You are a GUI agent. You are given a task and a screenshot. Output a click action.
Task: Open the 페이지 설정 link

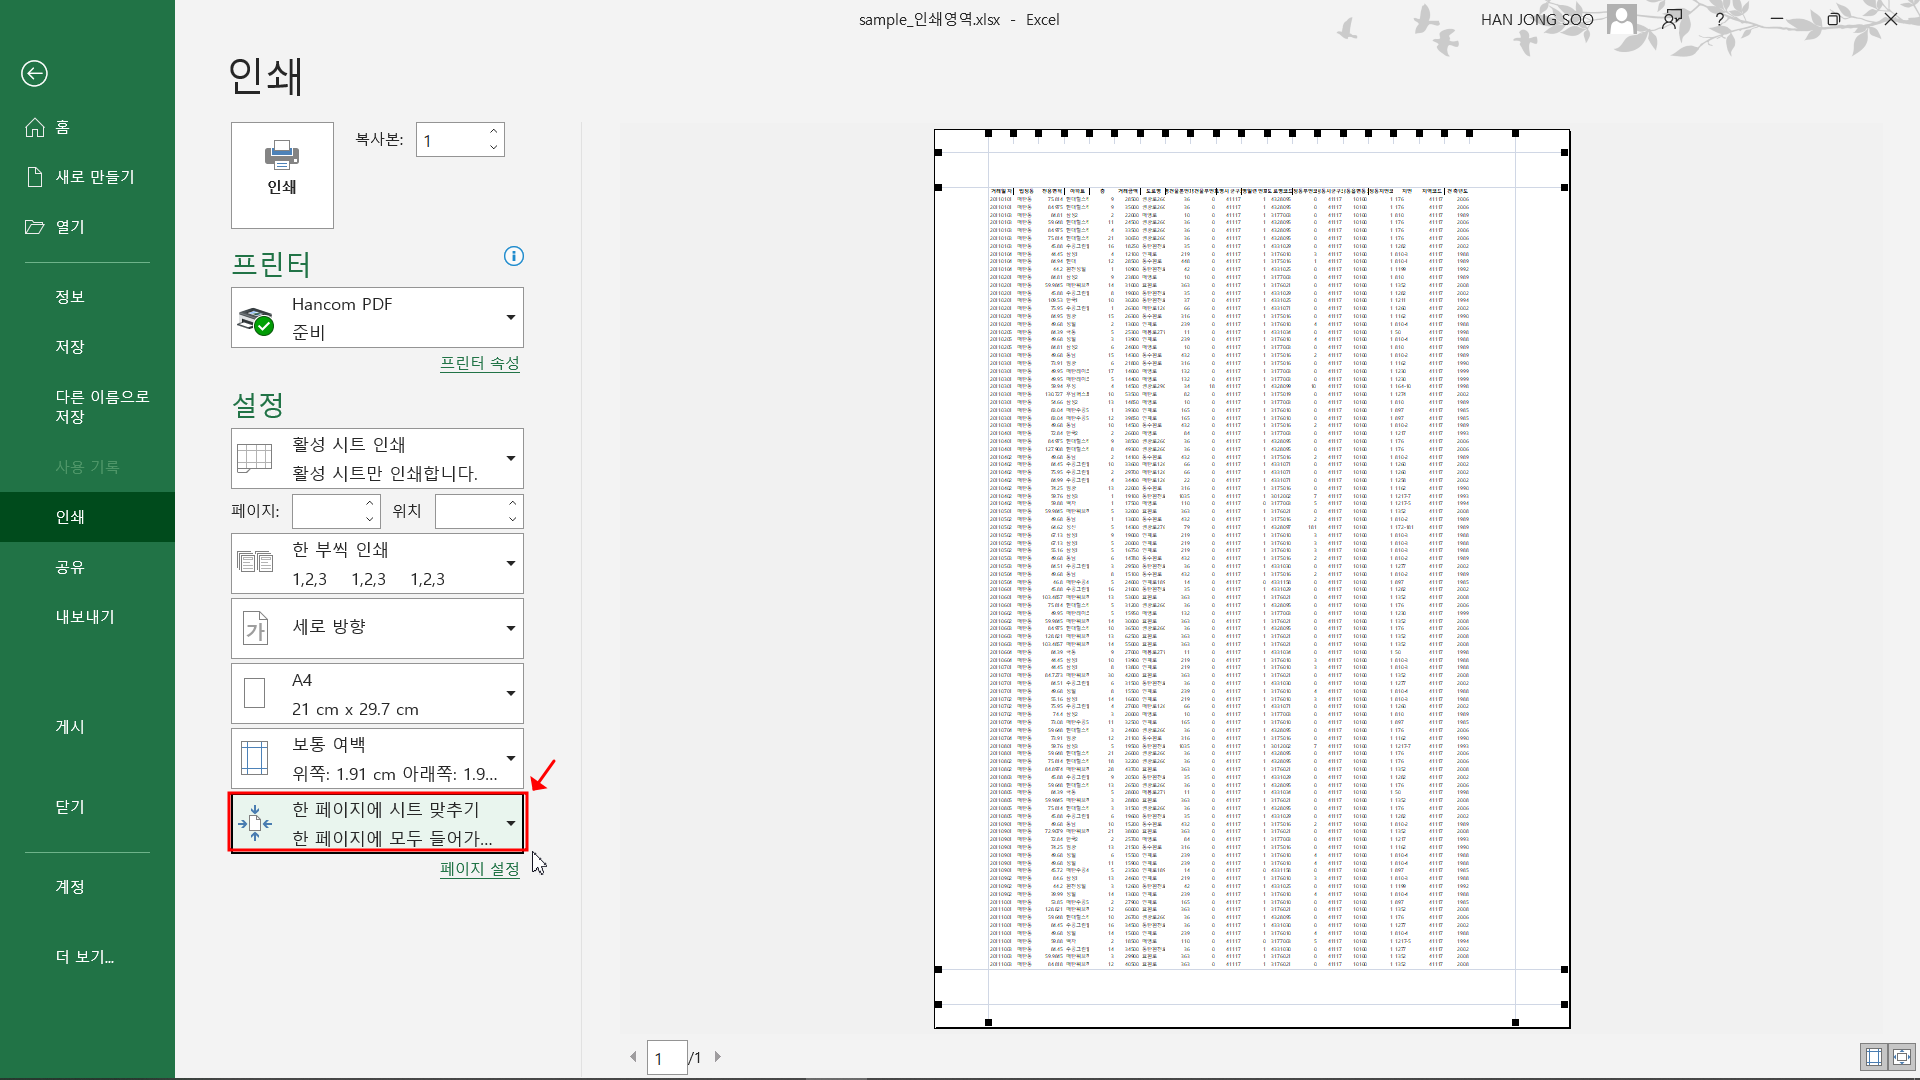pyautogui.click(x=480, y=869)
